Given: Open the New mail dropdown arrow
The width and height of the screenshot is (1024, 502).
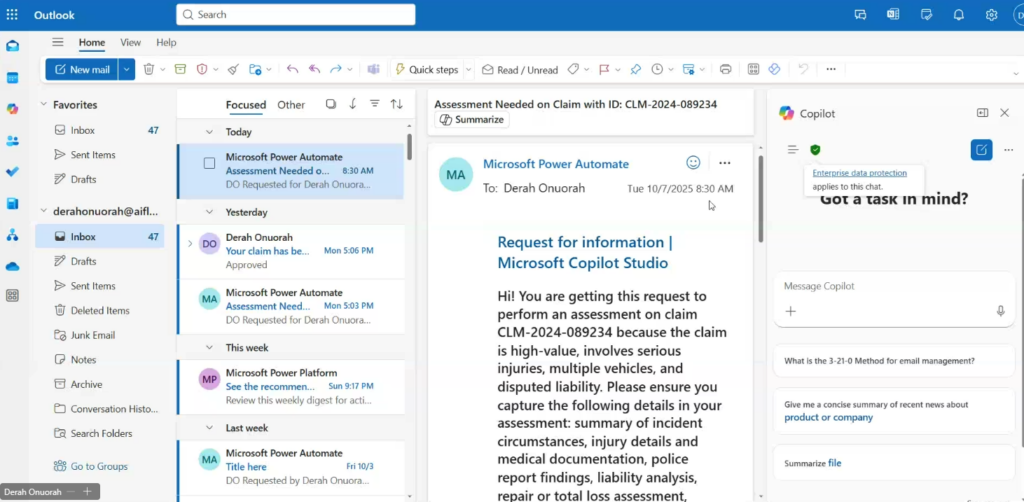Looking at the screenshot, I should 126,69.
